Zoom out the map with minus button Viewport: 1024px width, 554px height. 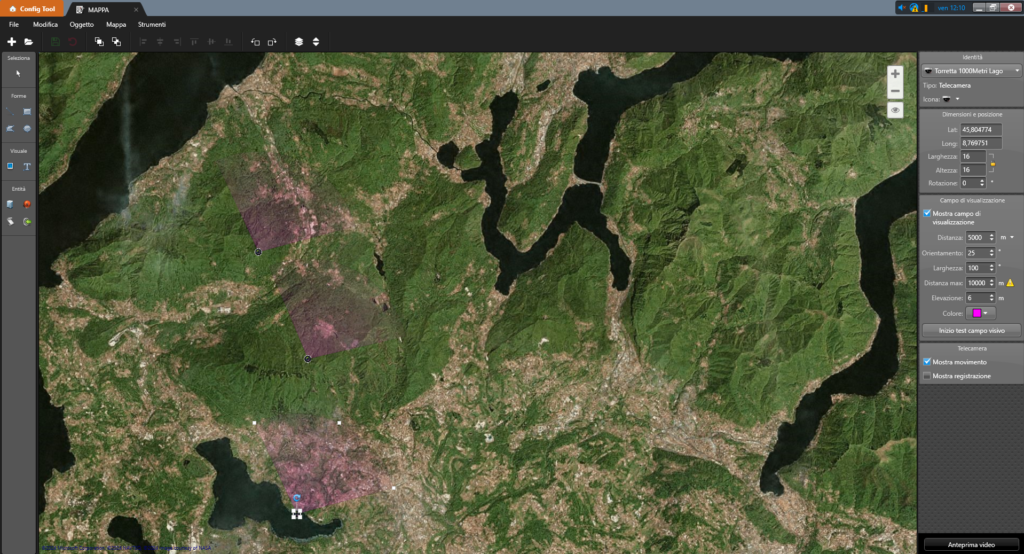pos(895,91)
